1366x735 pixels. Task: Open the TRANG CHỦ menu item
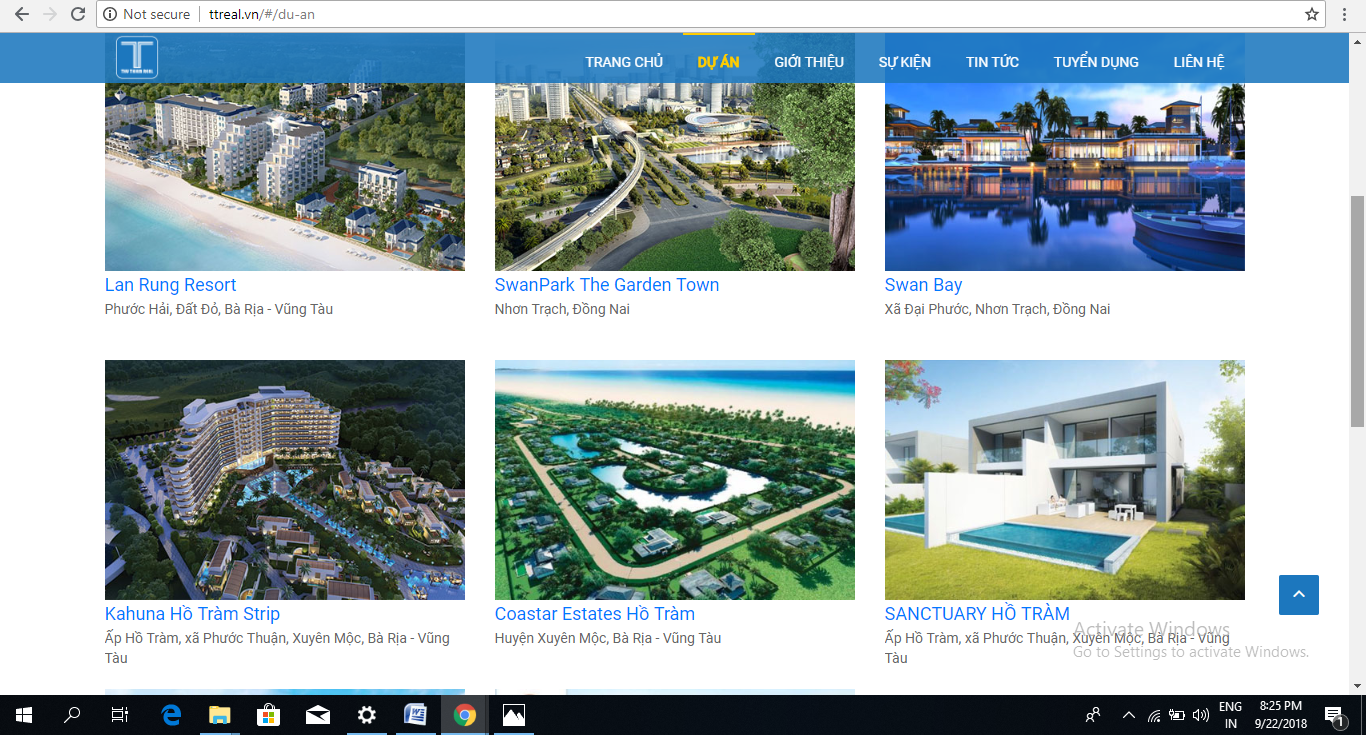[624, 62]
